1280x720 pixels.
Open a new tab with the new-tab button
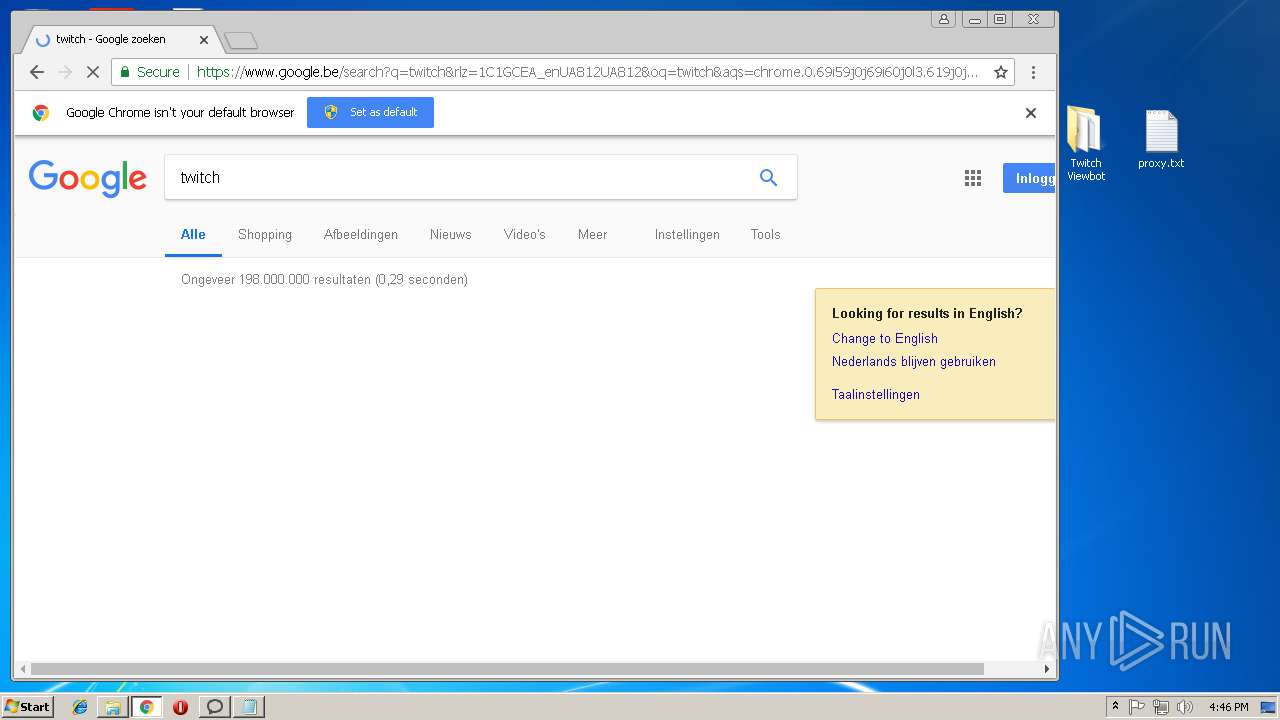pos(241,41)
